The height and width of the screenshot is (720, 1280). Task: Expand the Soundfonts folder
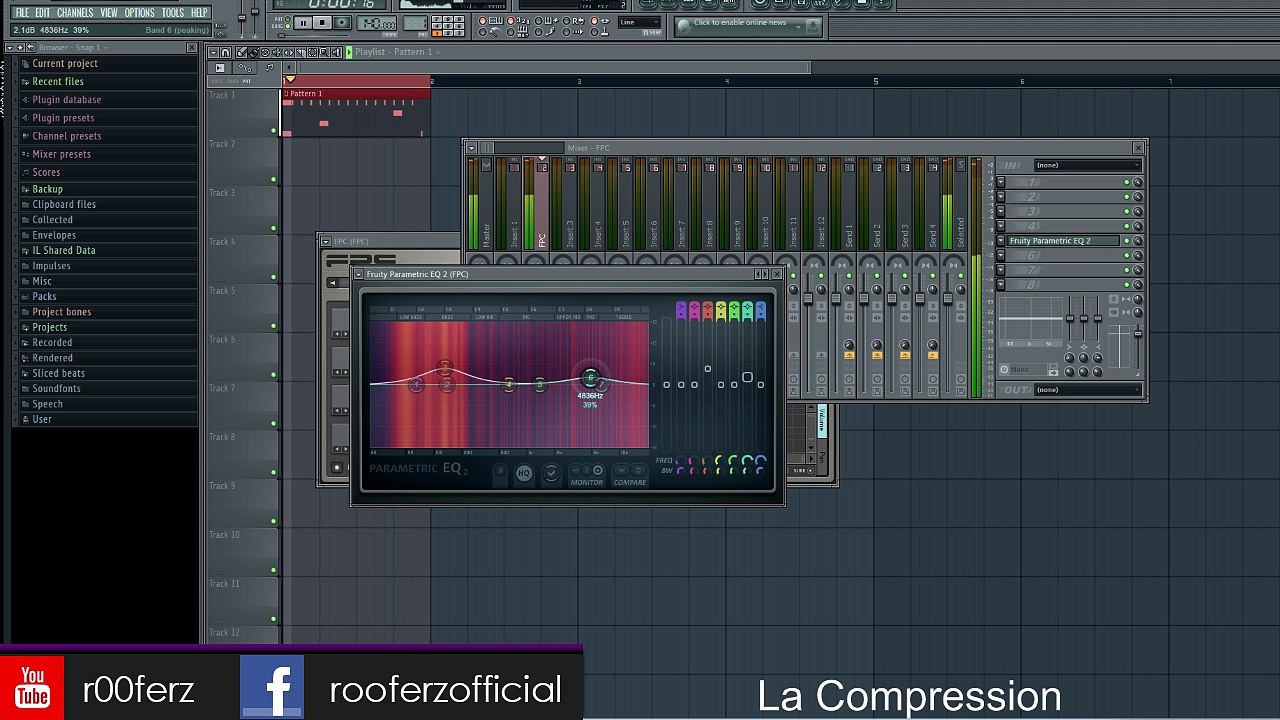(108, 388)
